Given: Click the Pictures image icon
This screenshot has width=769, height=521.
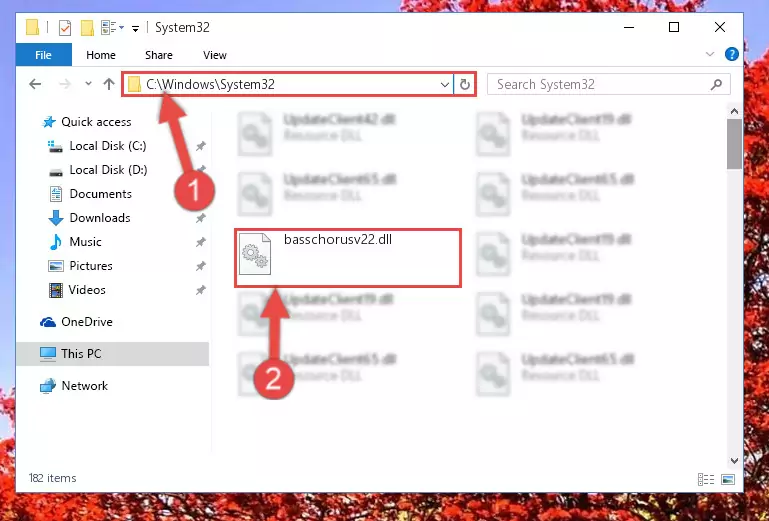Looking at the screenshot, I should (x=56, y=266).
